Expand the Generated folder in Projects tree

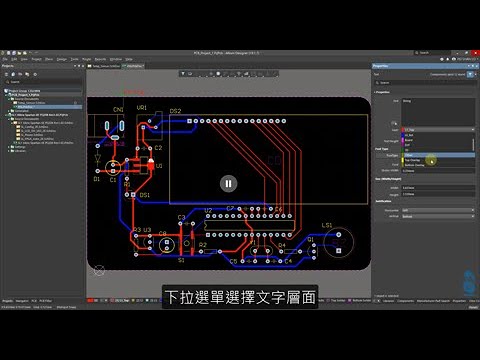[x=9, y=111]
